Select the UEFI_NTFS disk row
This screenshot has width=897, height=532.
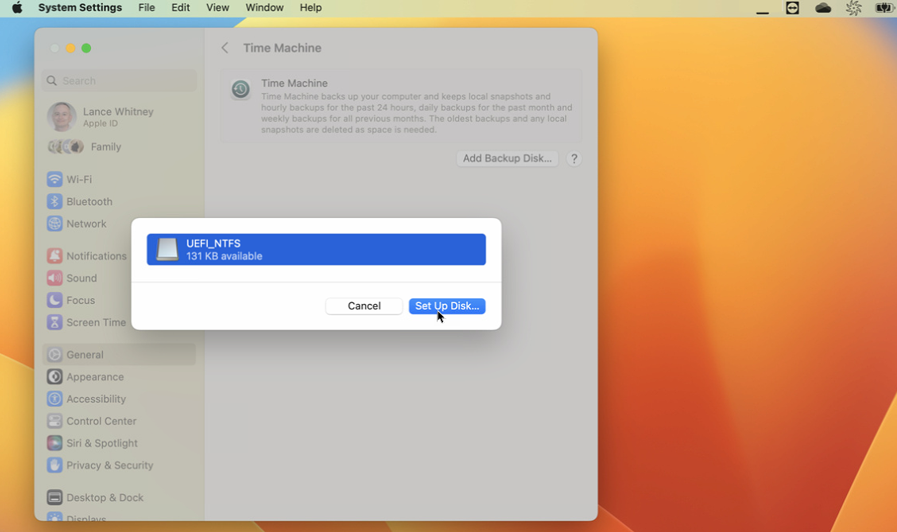click(316, 249)
